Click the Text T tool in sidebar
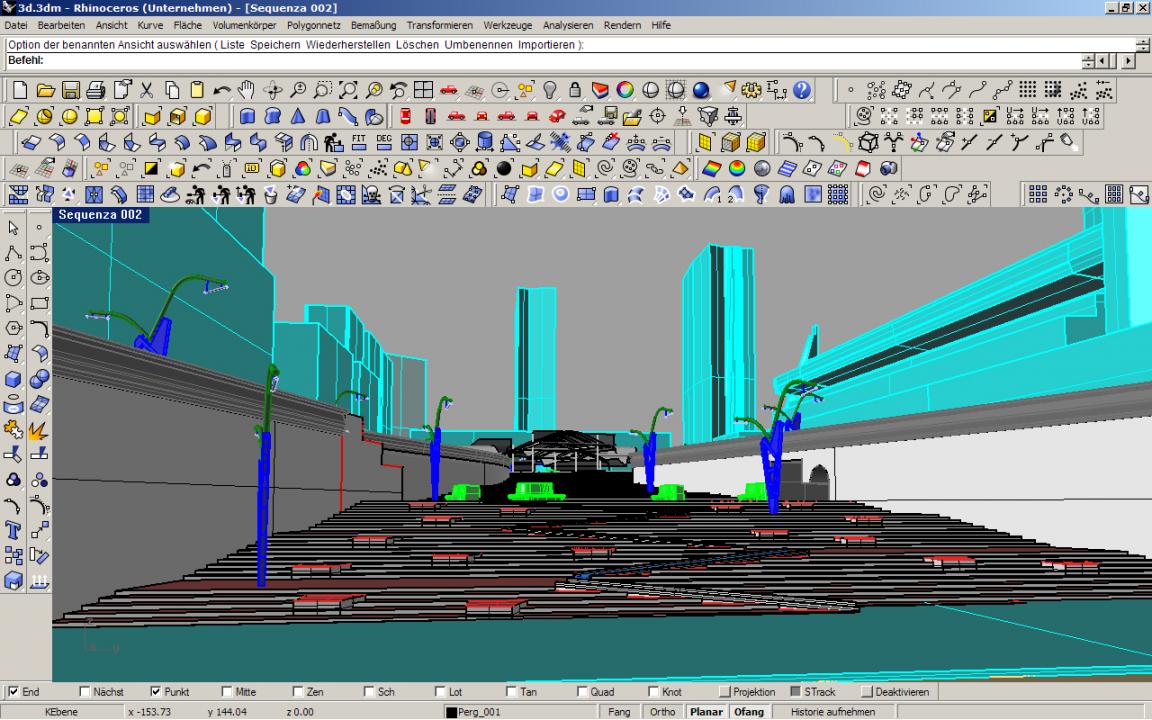Image resolution: width=1152 pixels, height=720 pixels. pyautogui.click(x=13, y=530)
